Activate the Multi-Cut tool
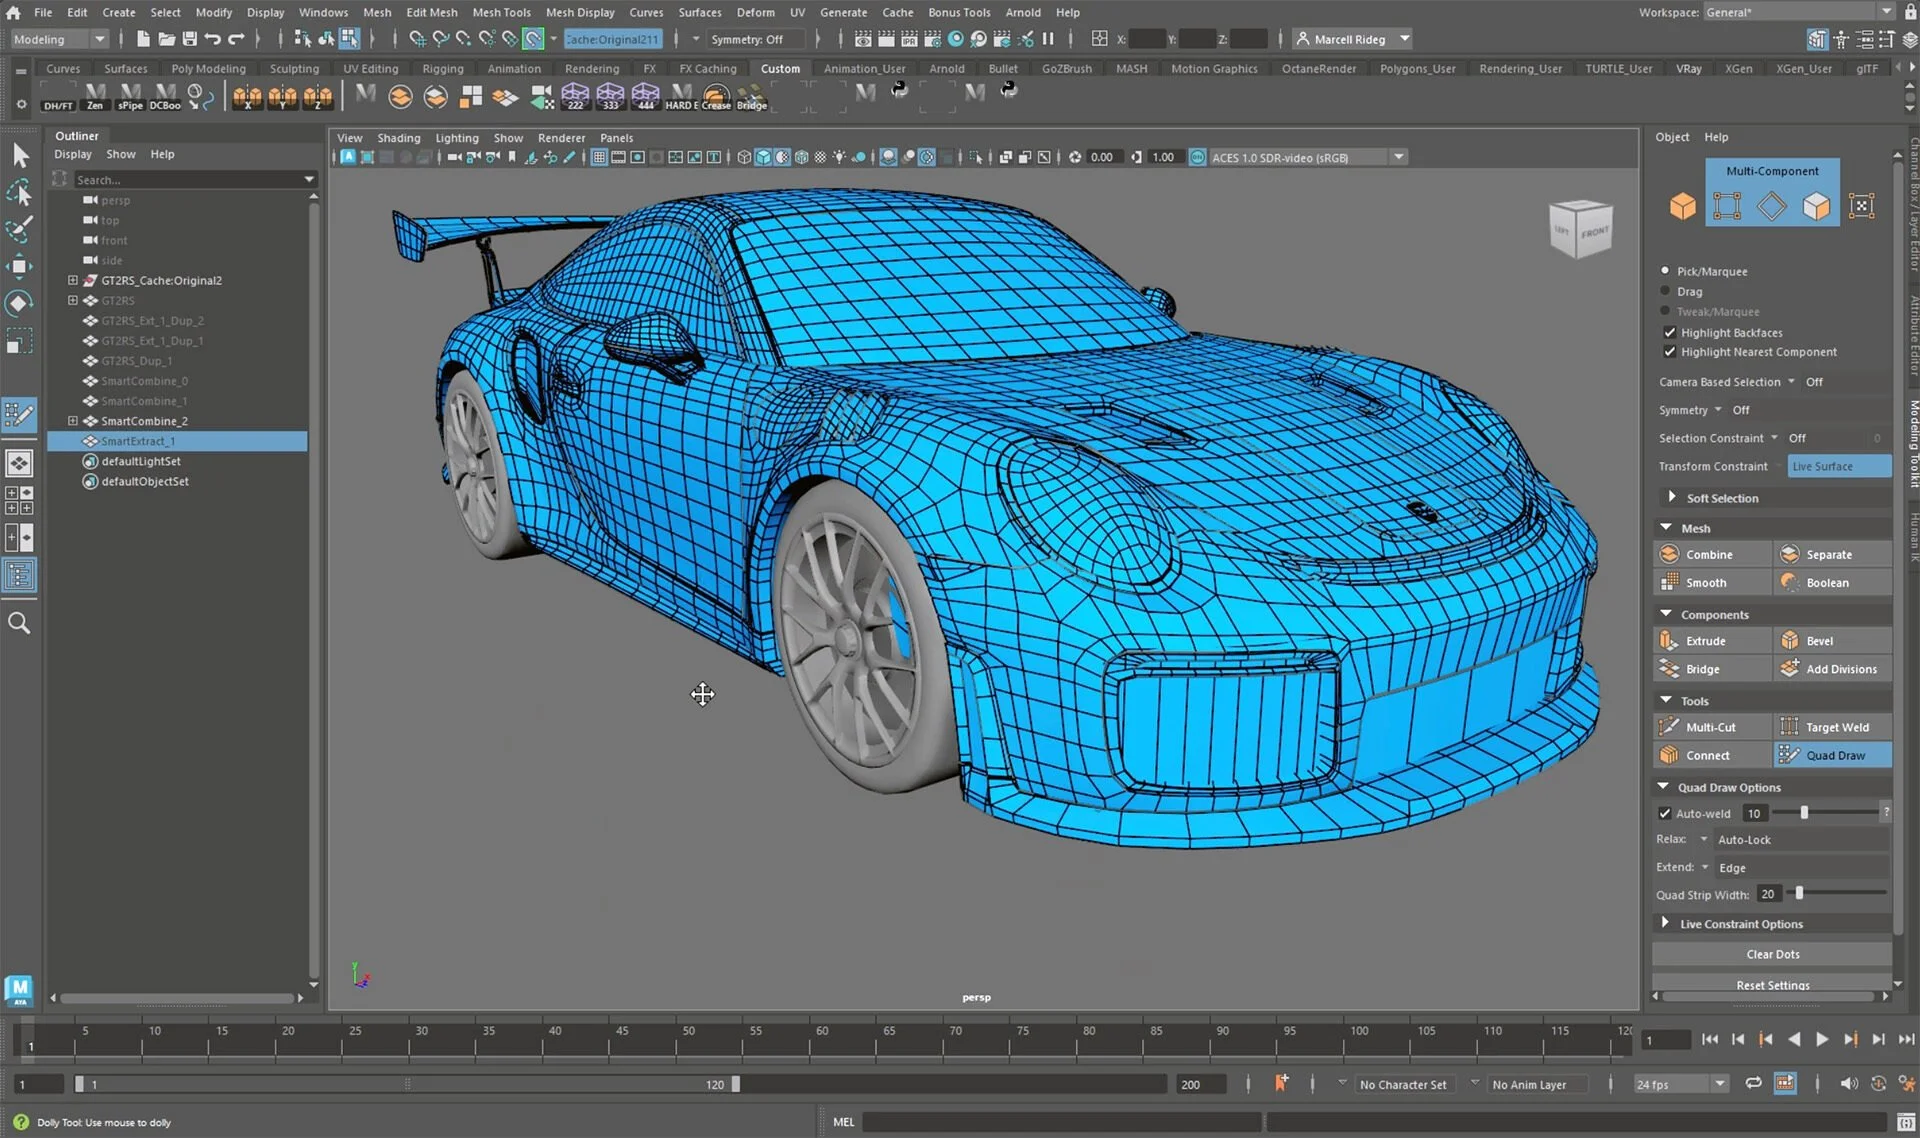This screenshot has height=1138, width=1920. coord(1711,727)
